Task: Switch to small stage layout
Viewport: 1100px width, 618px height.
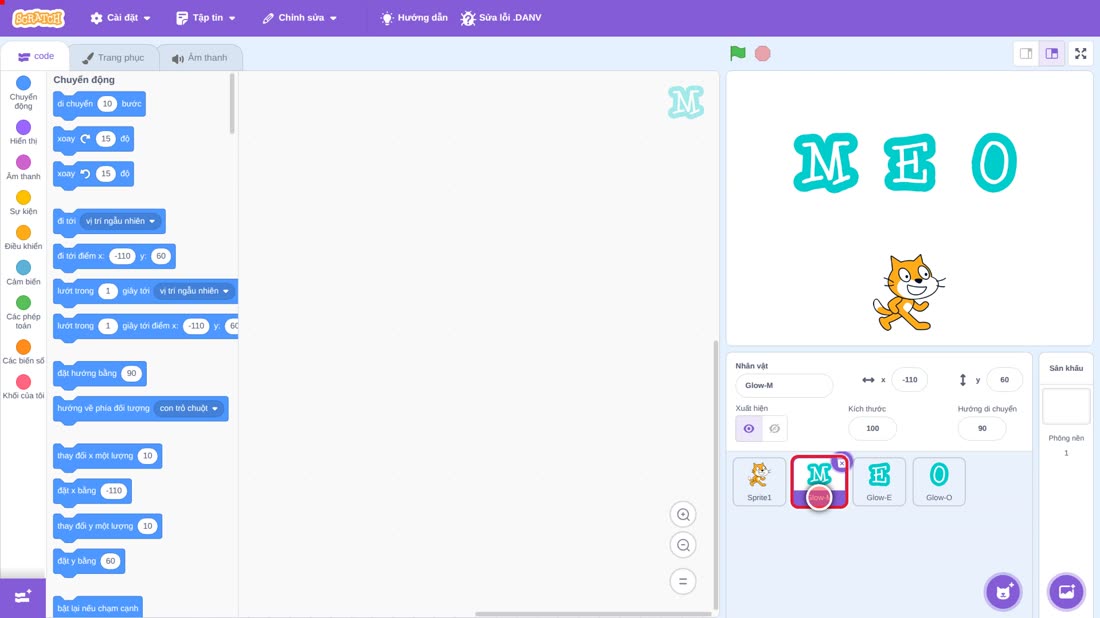Action: point(1026,53)
